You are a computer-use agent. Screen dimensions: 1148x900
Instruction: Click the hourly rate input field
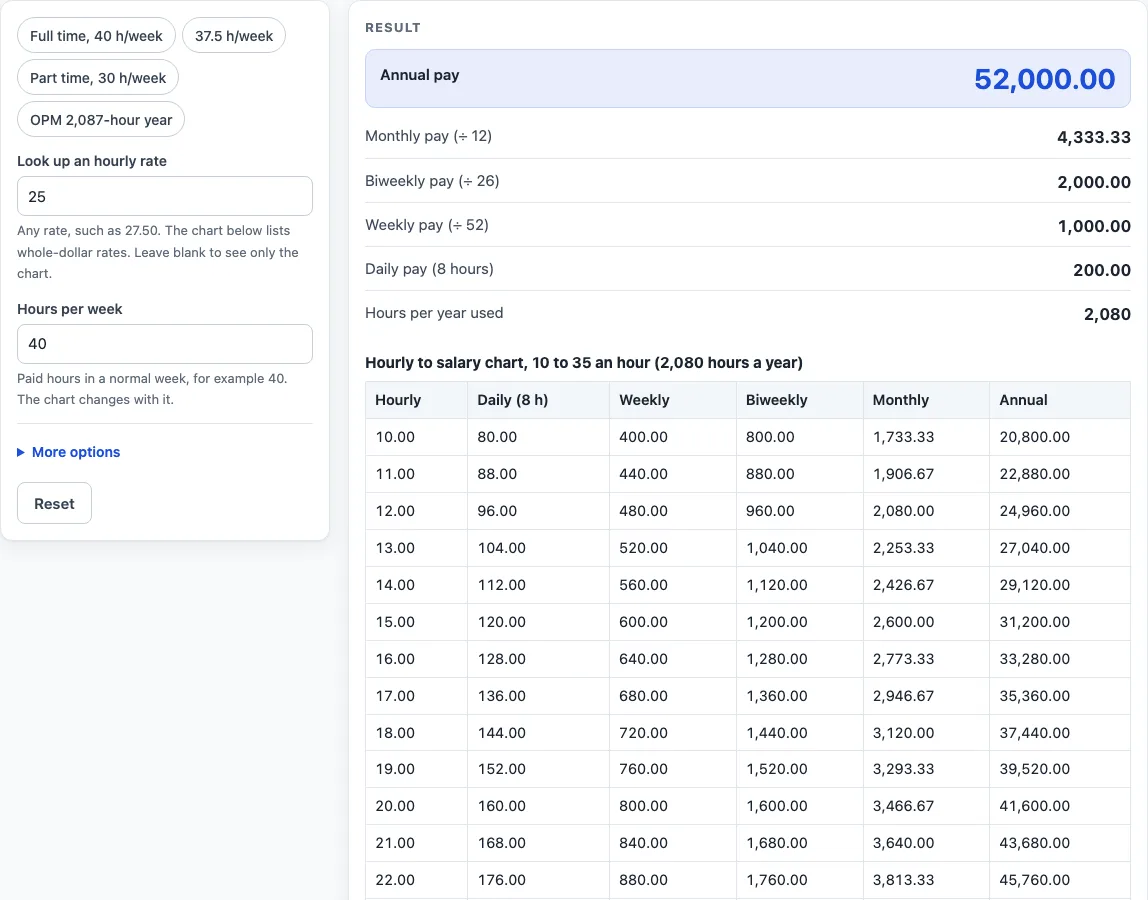point(165,196)
